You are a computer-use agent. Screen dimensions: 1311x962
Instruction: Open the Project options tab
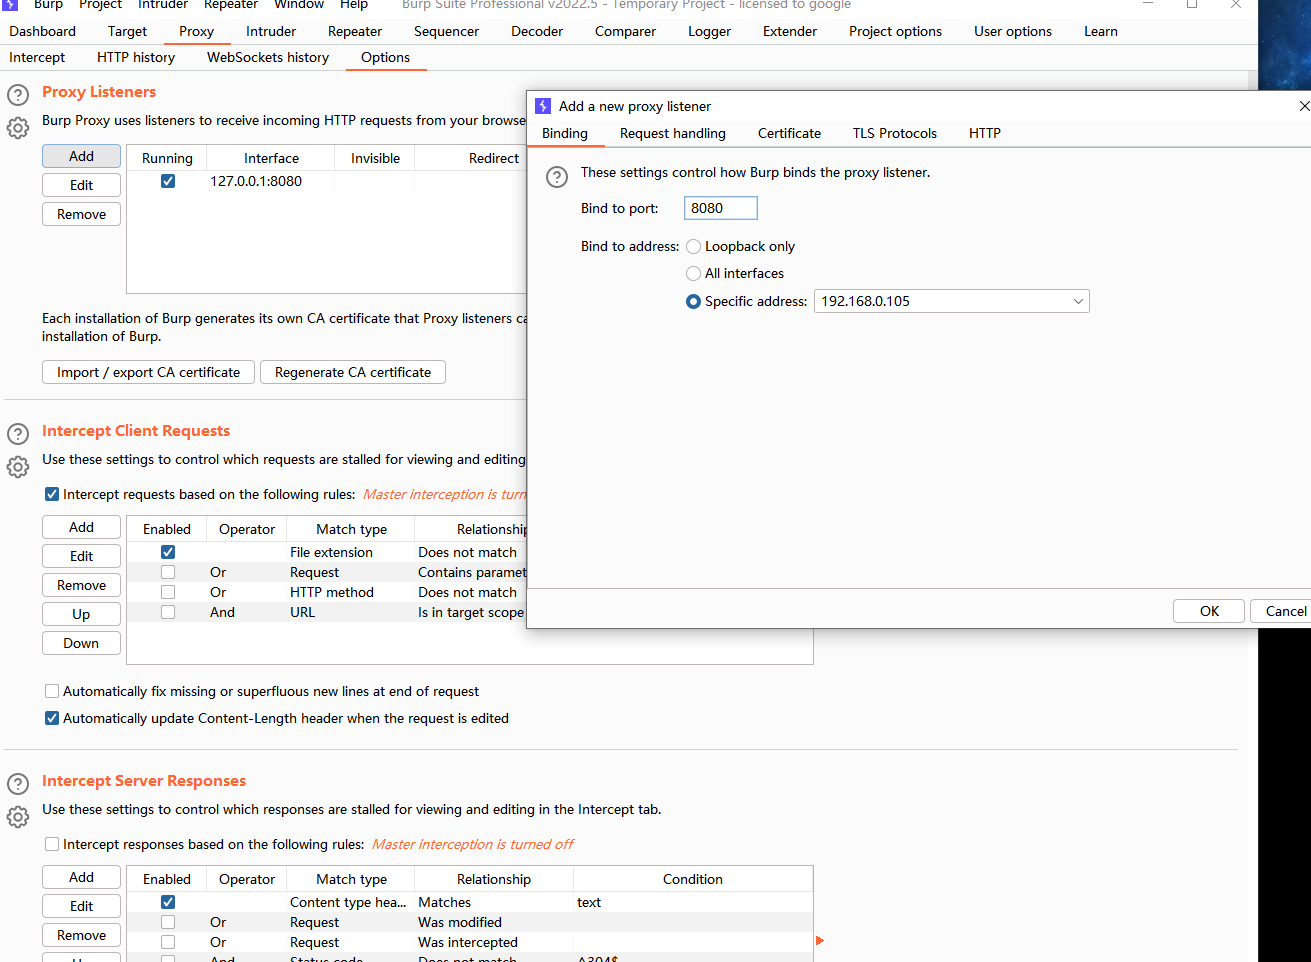tap(896, 31)
